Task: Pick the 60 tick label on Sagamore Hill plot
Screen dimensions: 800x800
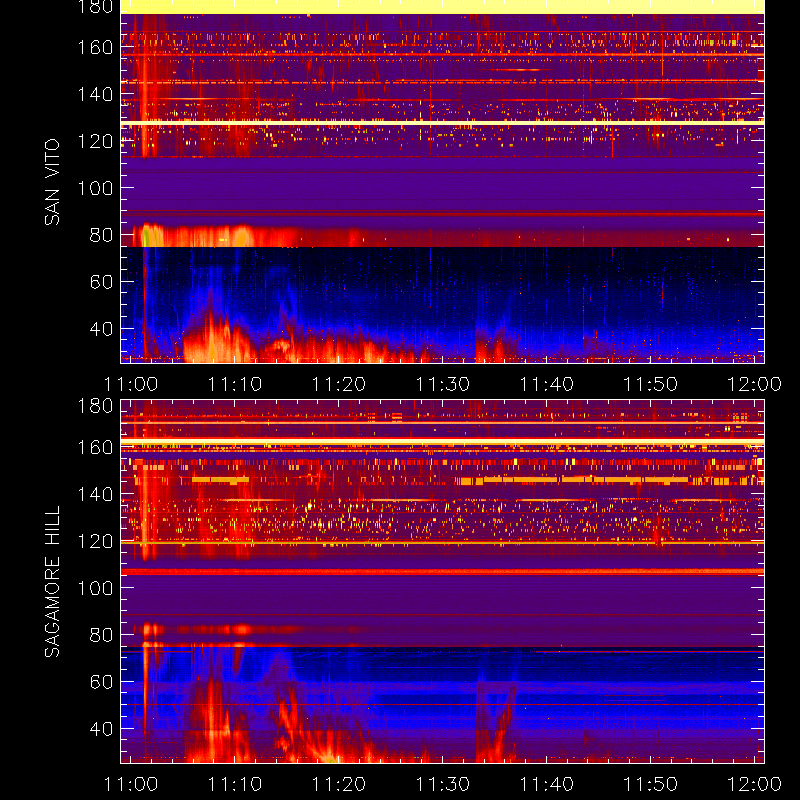Action: click(x=101, y=682)
